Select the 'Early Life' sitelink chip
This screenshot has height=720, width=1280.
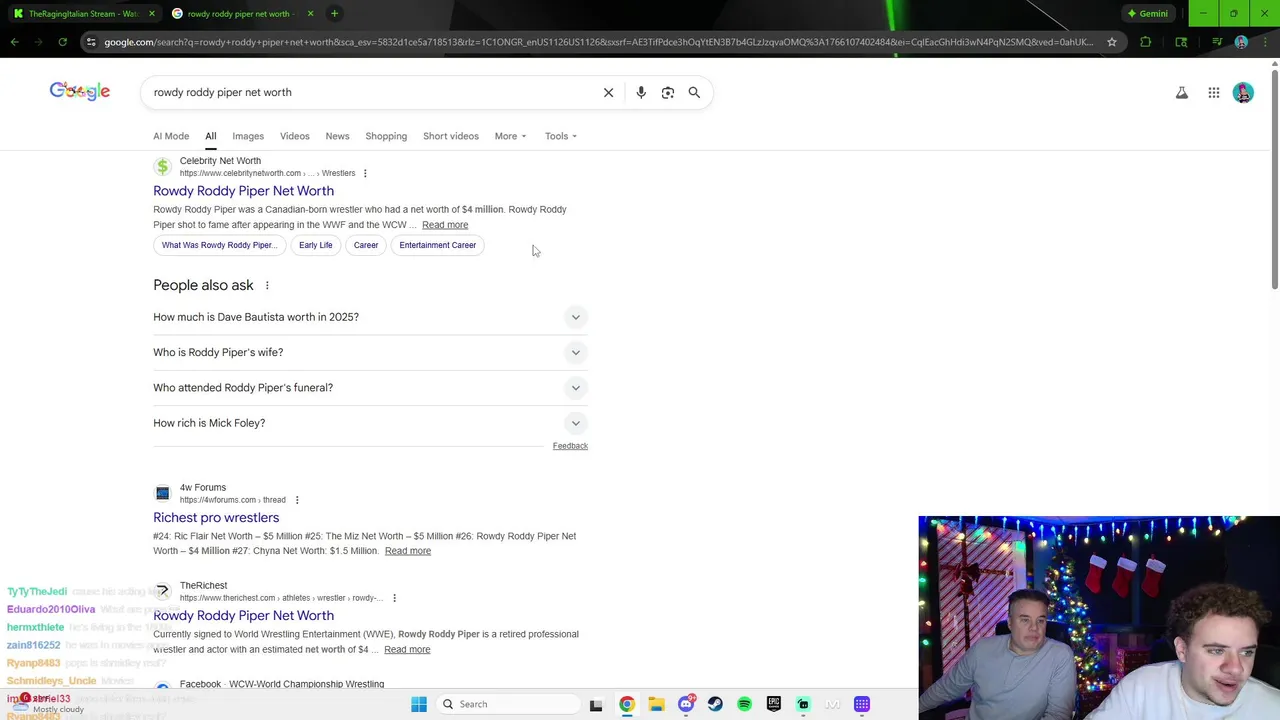(315, 245)
